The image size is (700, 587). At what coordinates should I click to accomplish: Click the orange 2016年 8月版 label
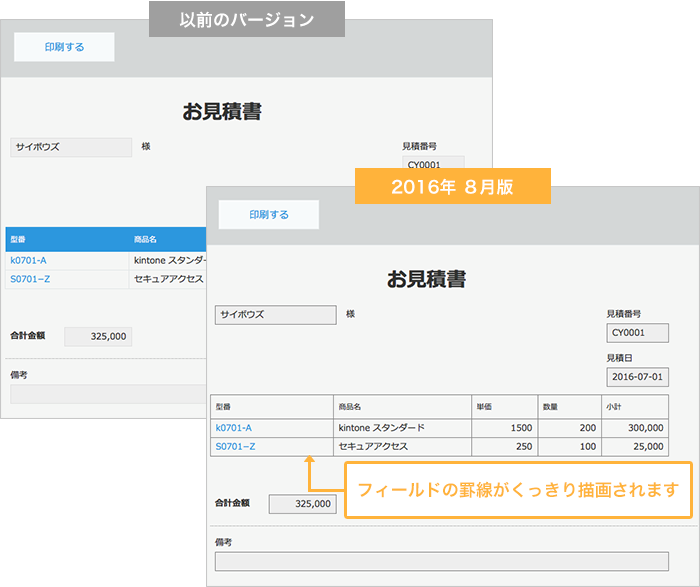click(452, 186)
